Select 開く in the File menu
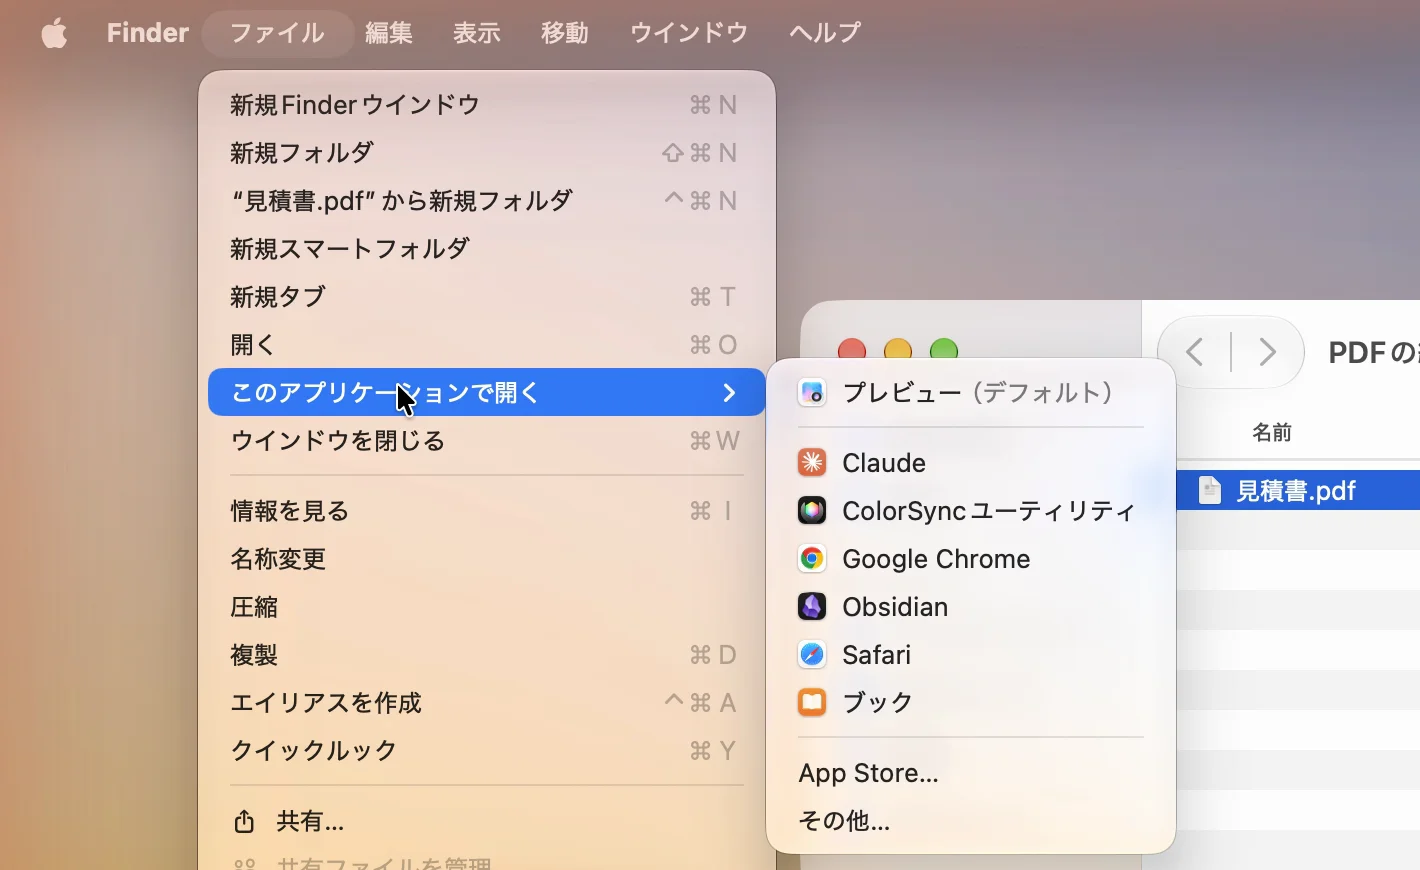The image size is (1420, 870). pos(487,345)
